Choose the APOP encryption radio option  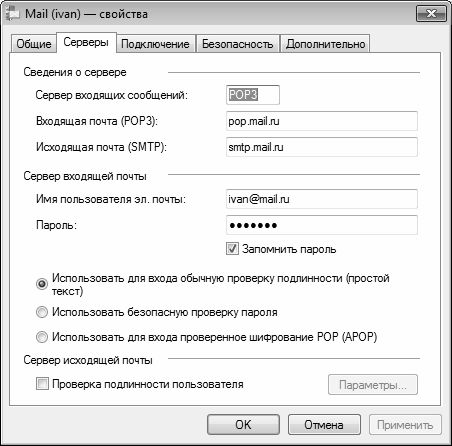(x=42, y=337)
